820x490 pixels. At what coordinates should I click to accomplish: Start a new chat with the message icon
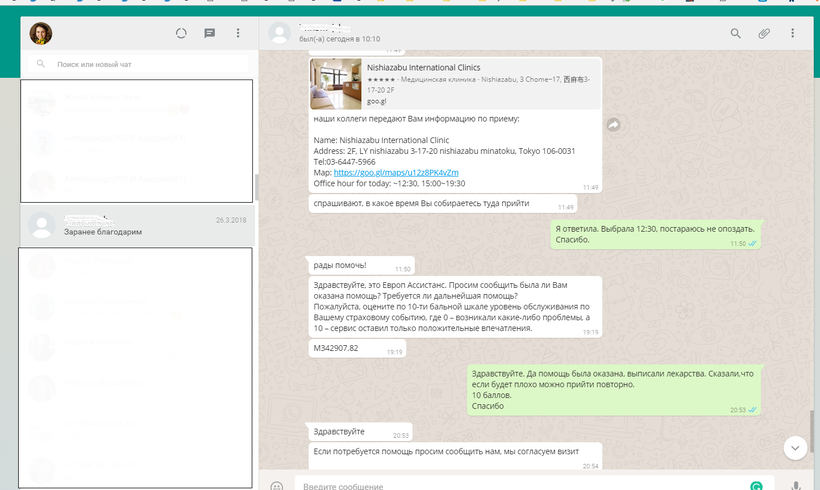point(210,33)
